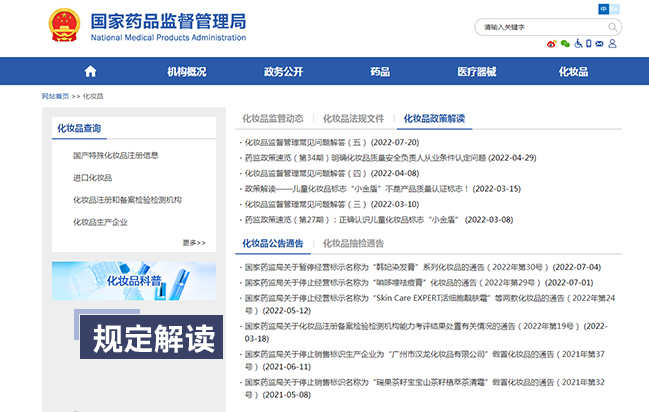The image size is (649, 412).
Task: Go to the home page via house icon
Action: pyautogui.click(x=90, y=72)
